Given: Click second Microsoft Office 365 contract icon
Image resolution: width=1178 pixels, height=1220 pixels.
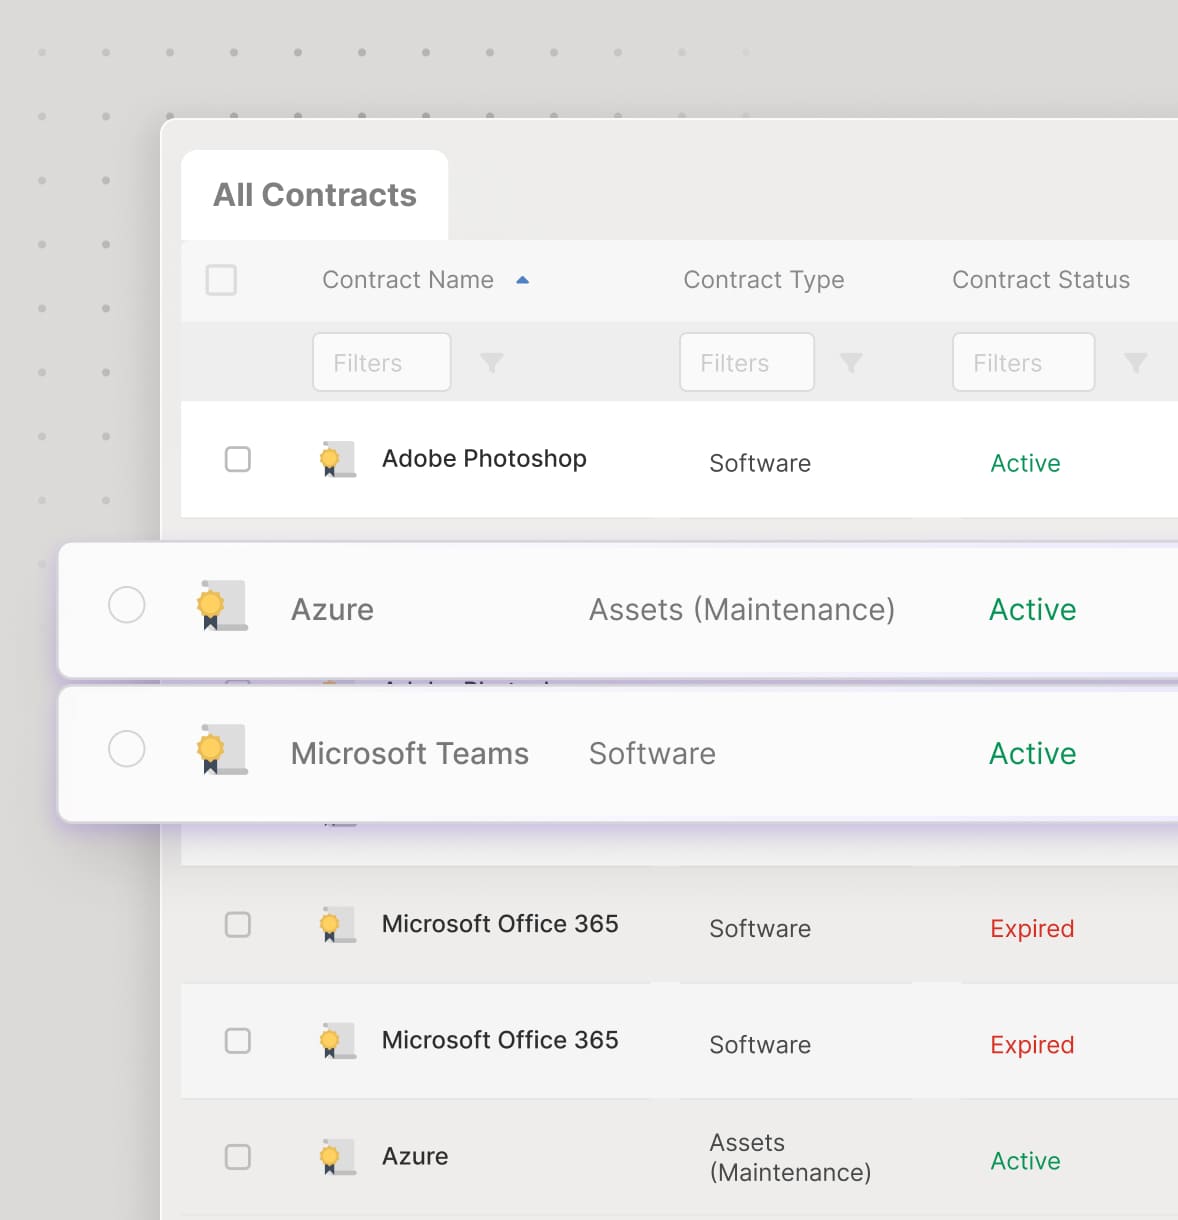Looking at the screenshot, I should click(337, 1041).
